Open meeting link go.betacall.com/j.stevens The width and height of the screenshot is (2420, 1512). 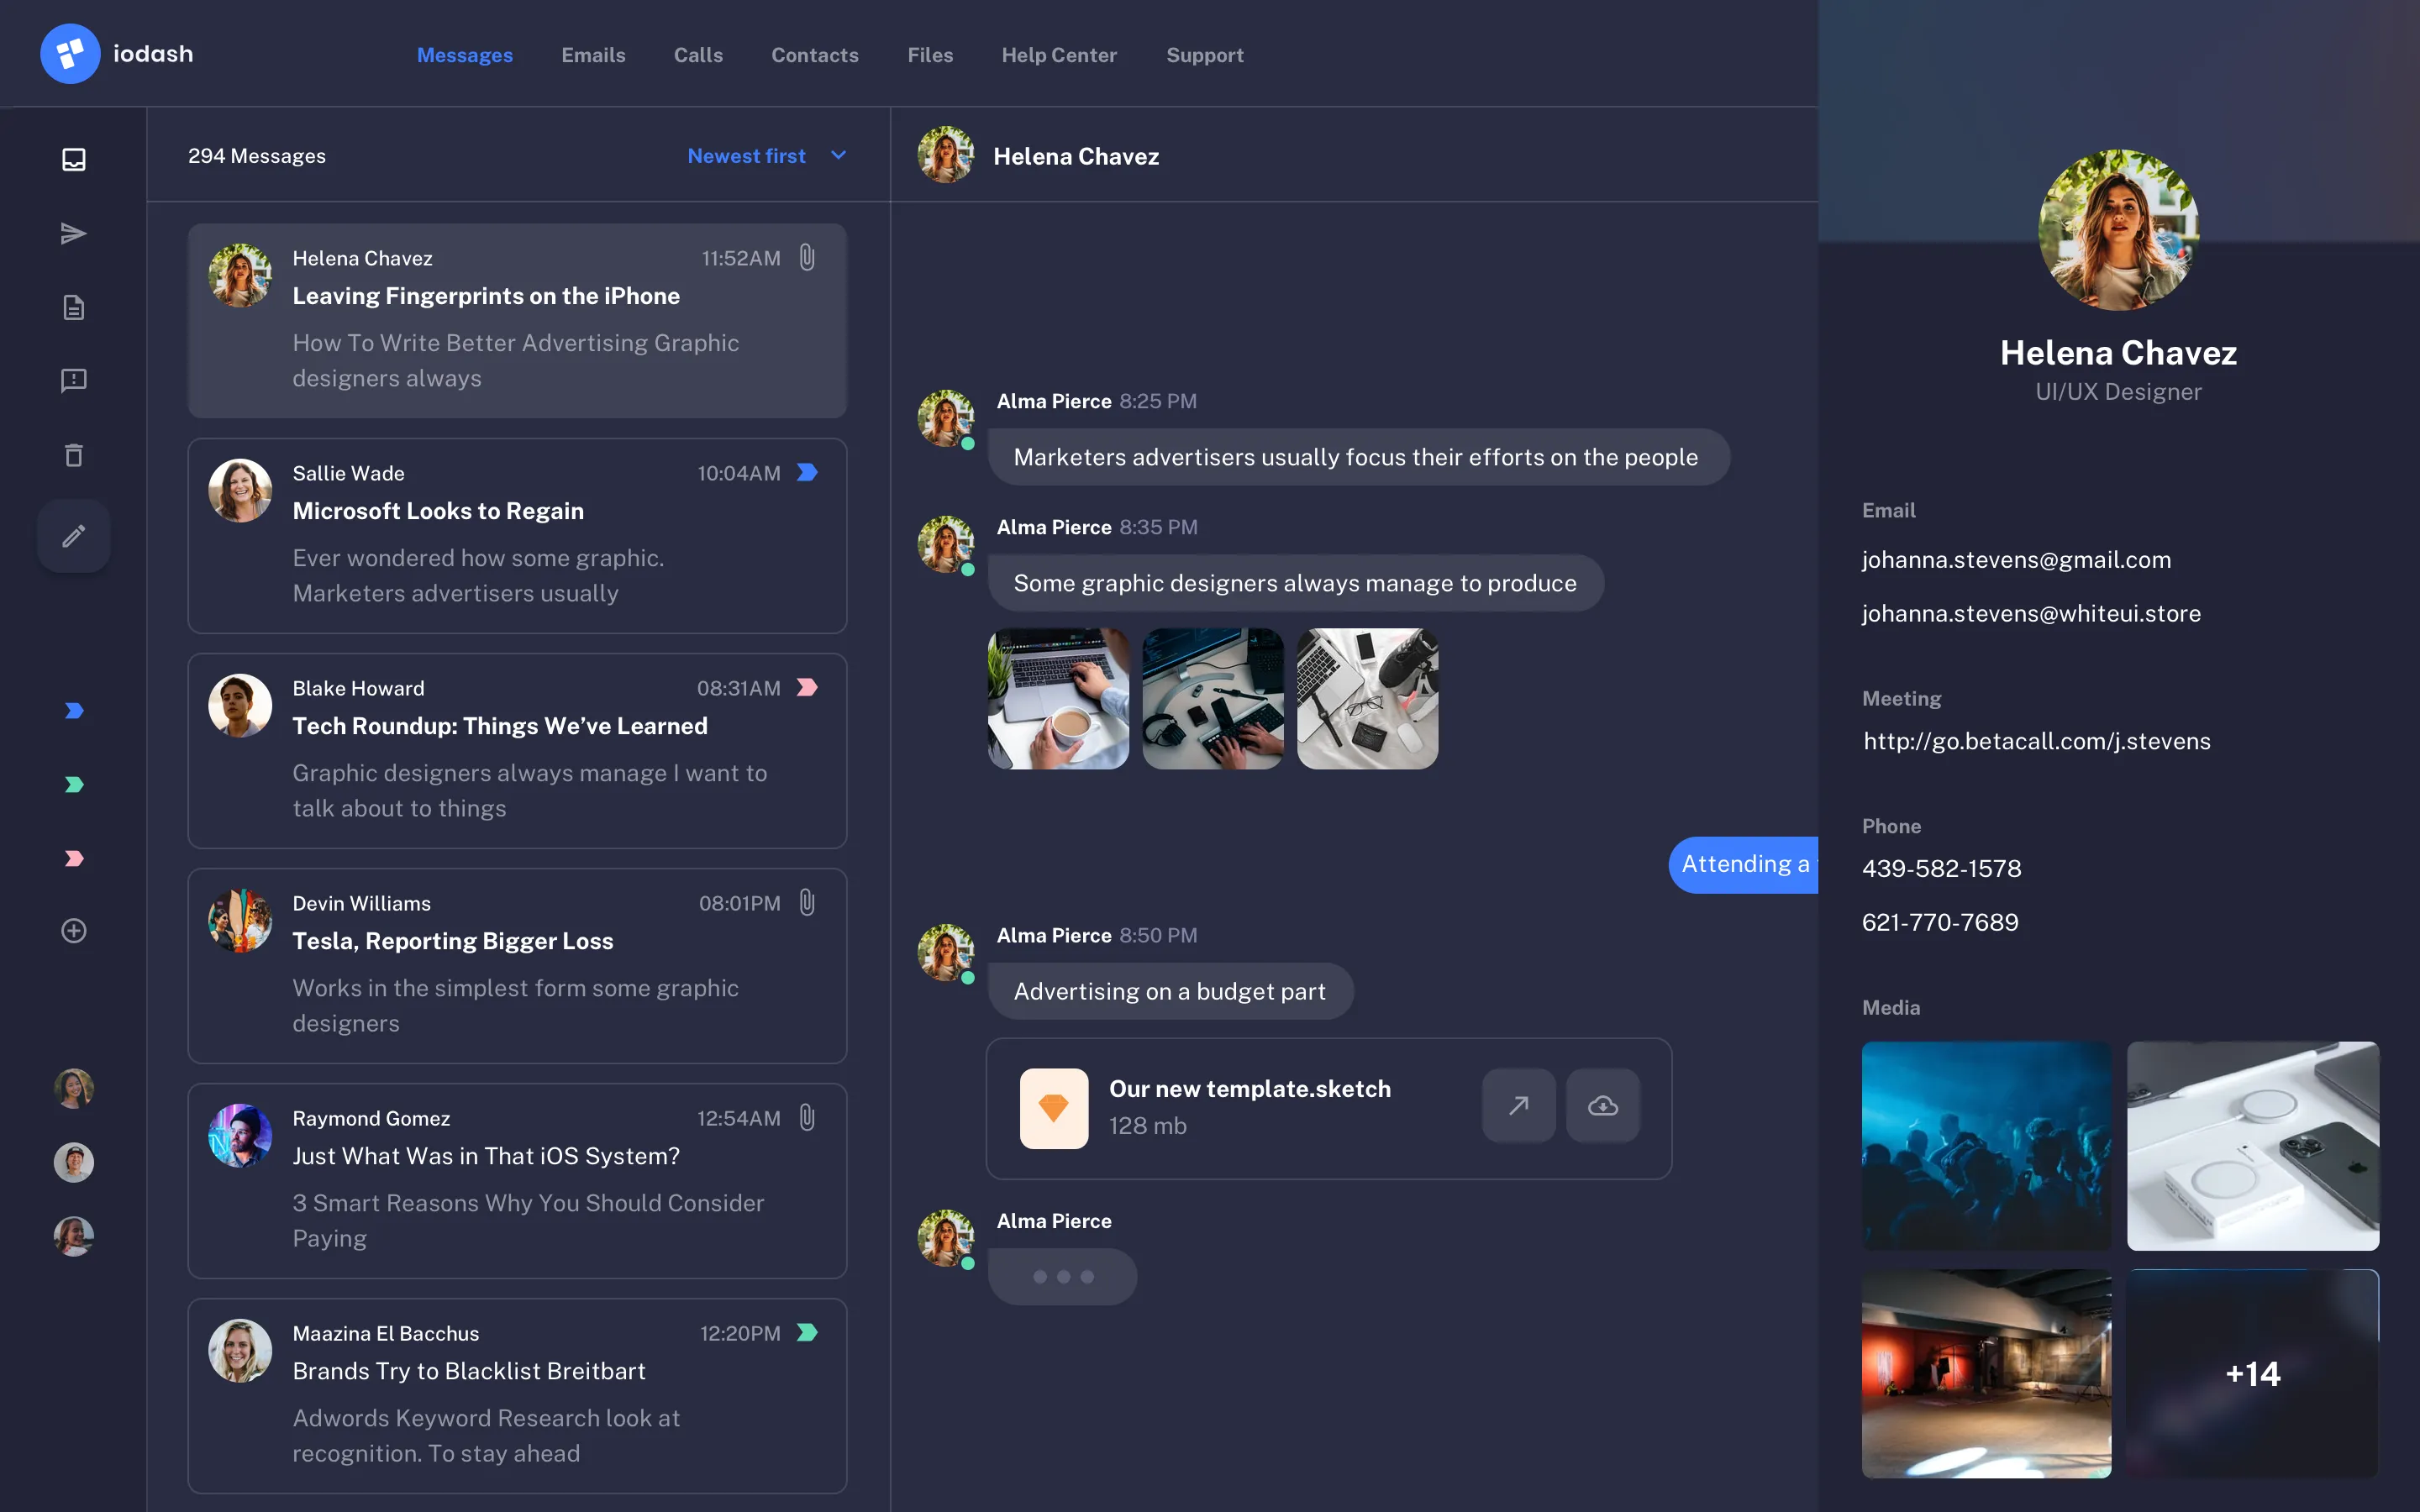click(2037, 741)
